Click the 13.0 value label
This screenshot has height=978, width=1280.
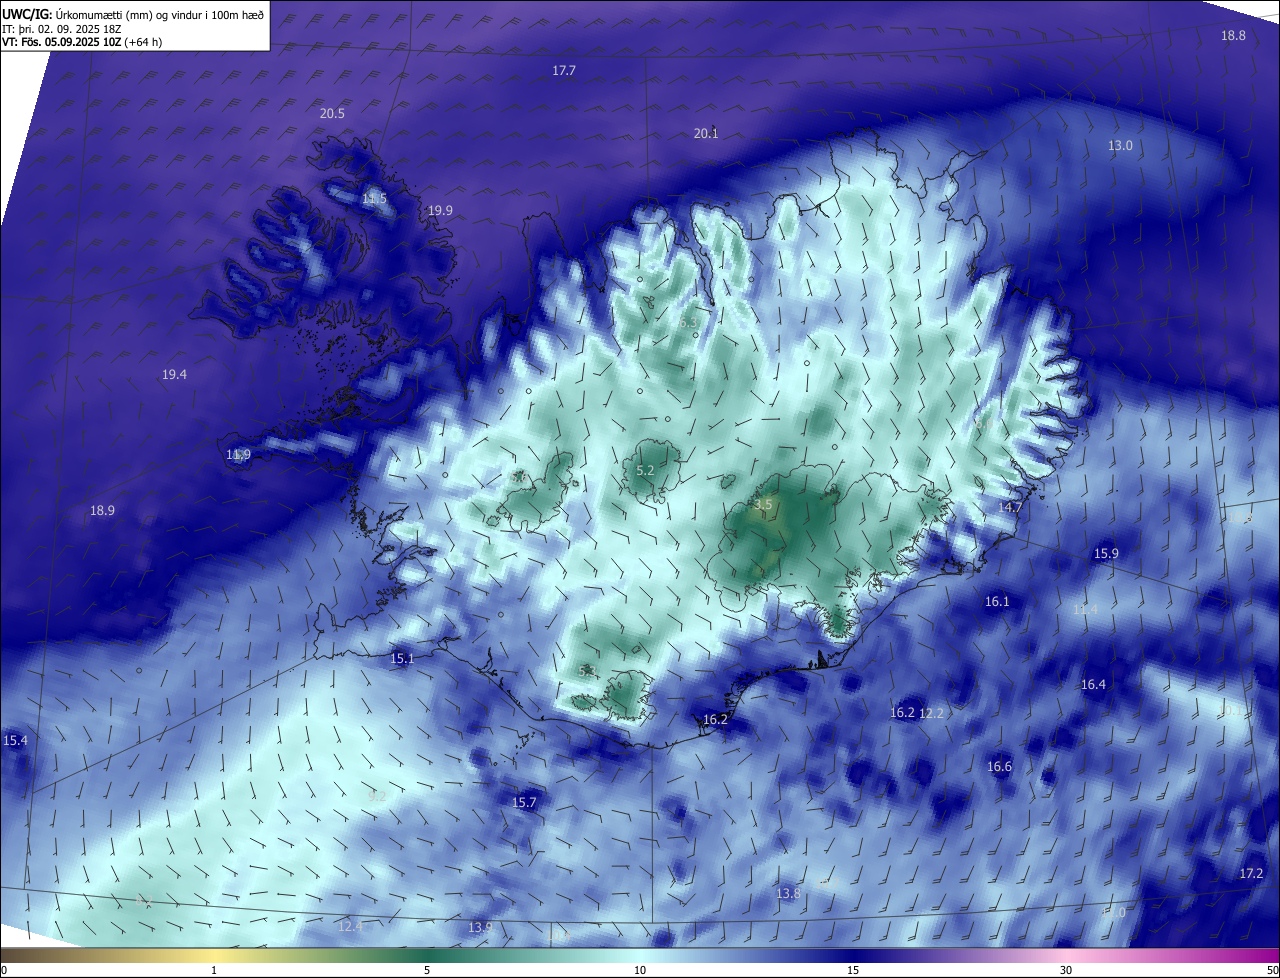click(1120, 146)
